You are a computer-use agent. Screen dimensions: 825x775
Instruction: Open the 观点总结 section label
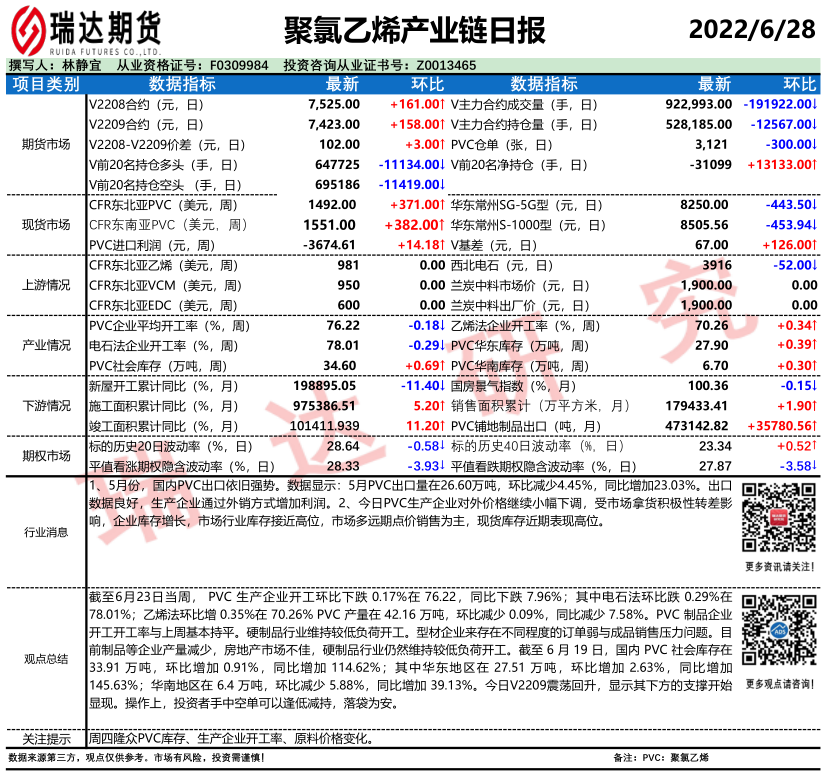(x=46, y=658)
